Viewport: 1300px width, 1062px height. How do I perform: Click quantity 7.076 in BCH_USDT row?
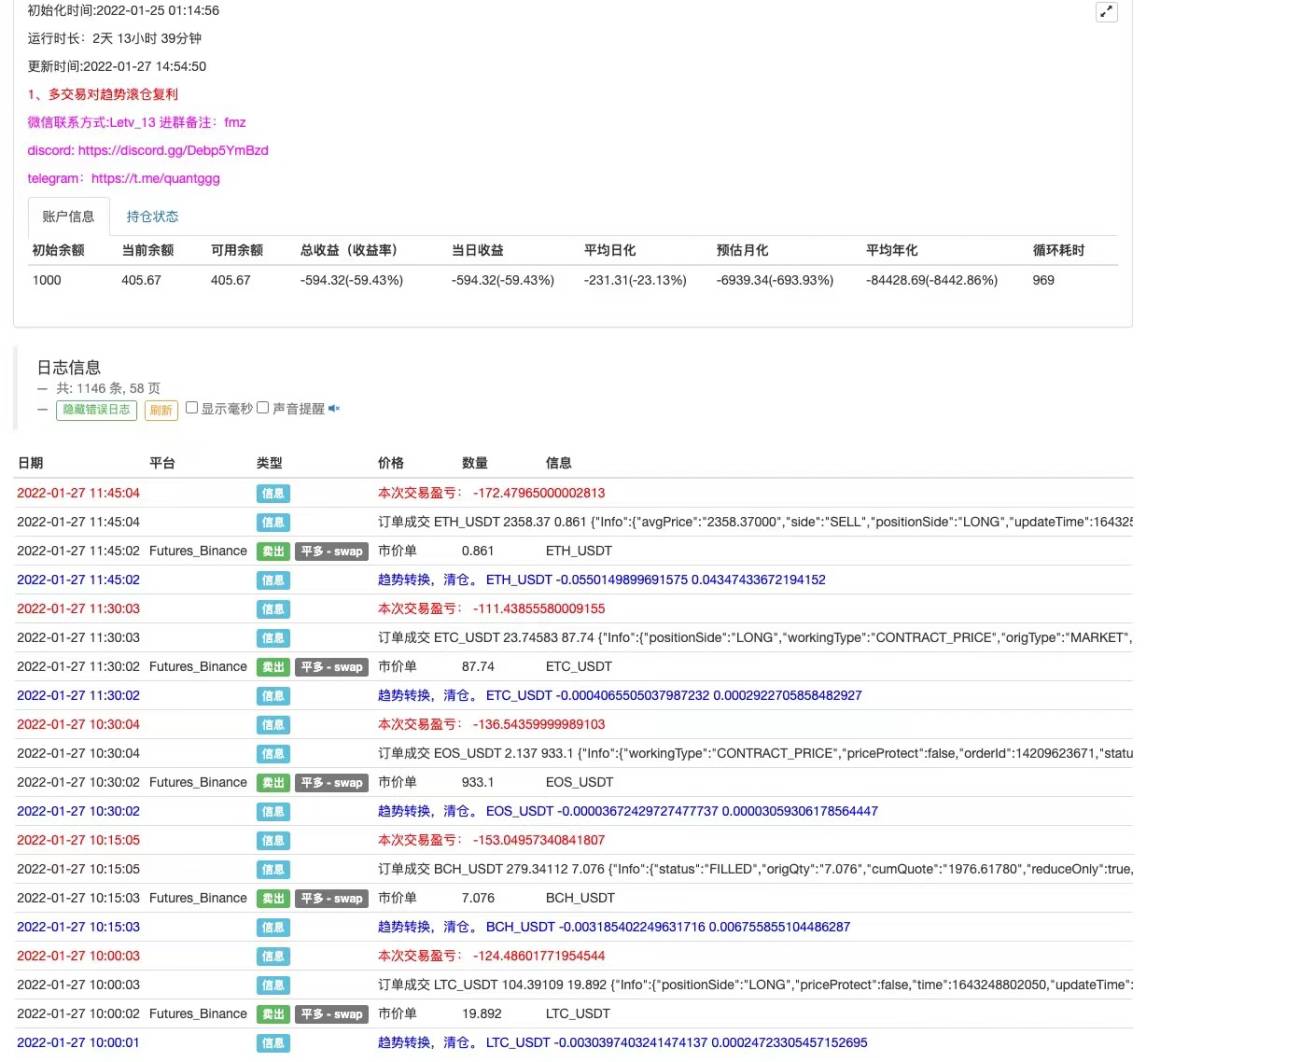coord(478,899)
